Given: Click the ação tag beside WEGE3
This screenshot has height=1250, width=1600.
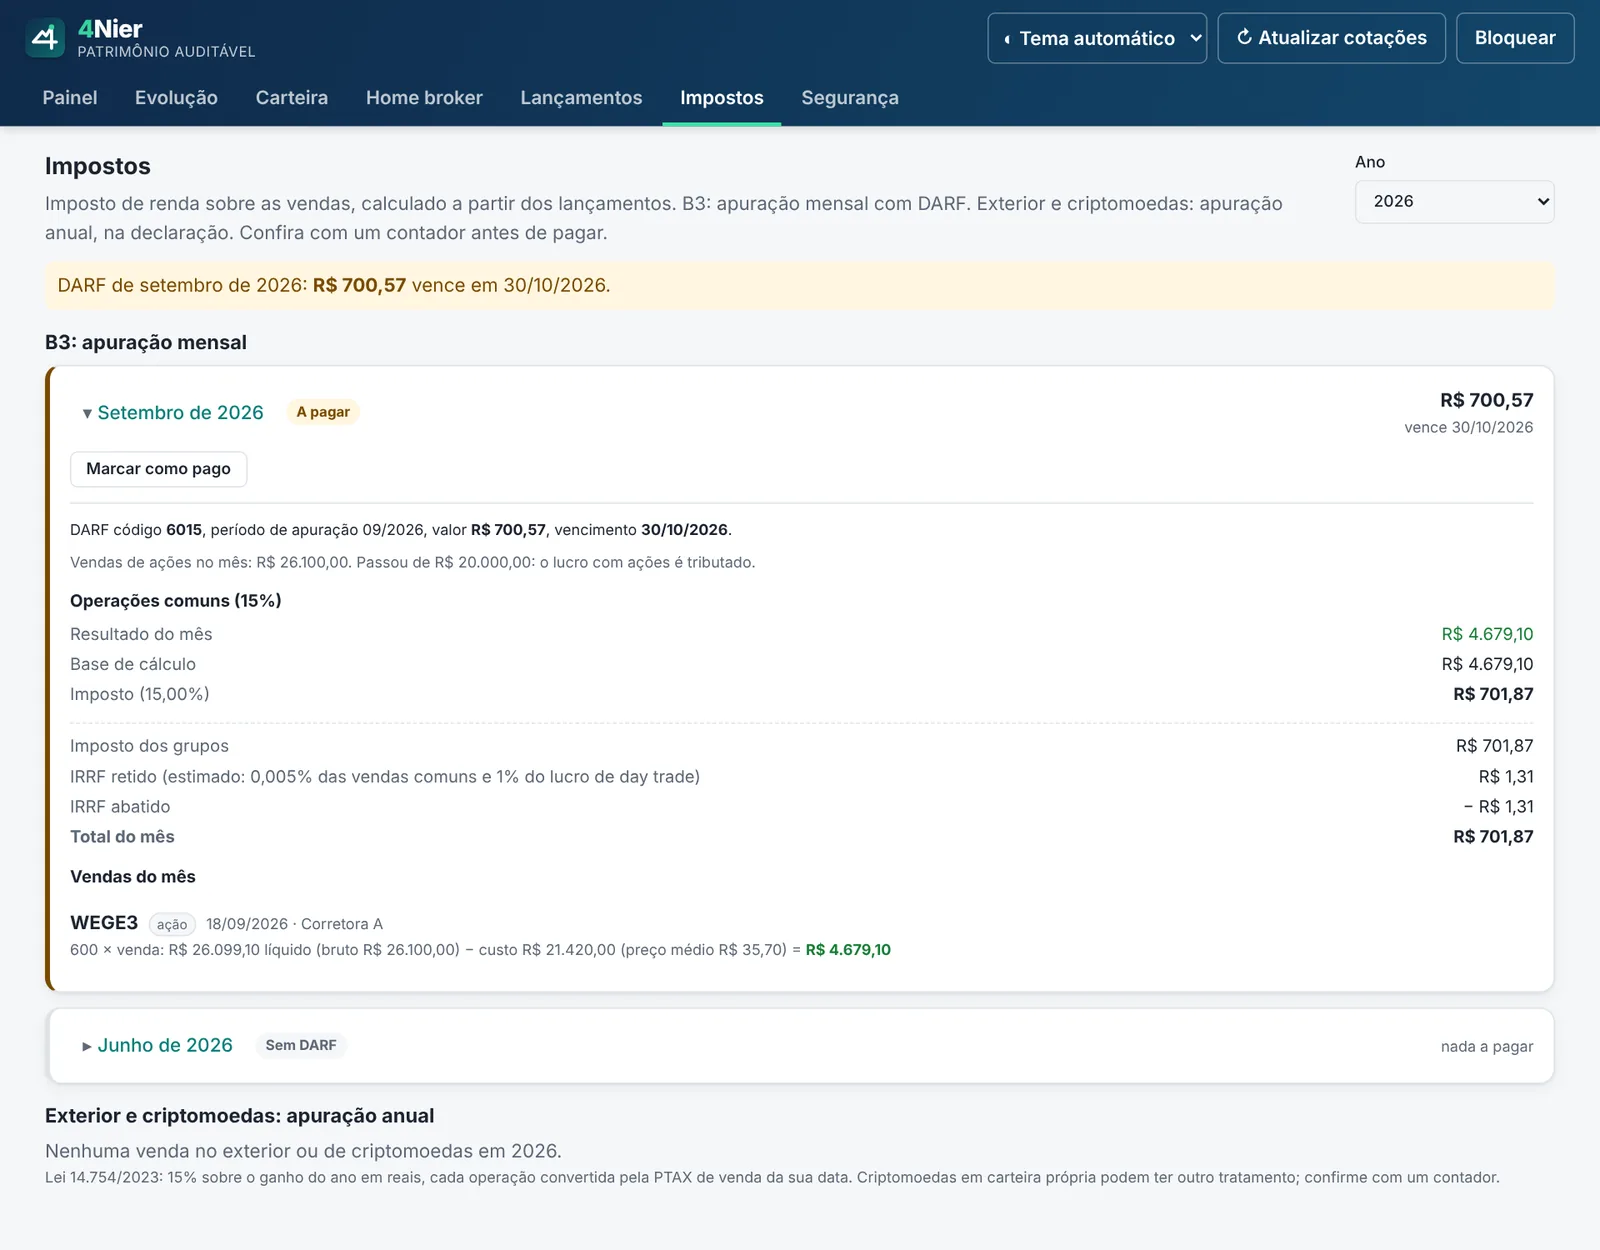Looking at the screenshot, I should click(172, 925).
